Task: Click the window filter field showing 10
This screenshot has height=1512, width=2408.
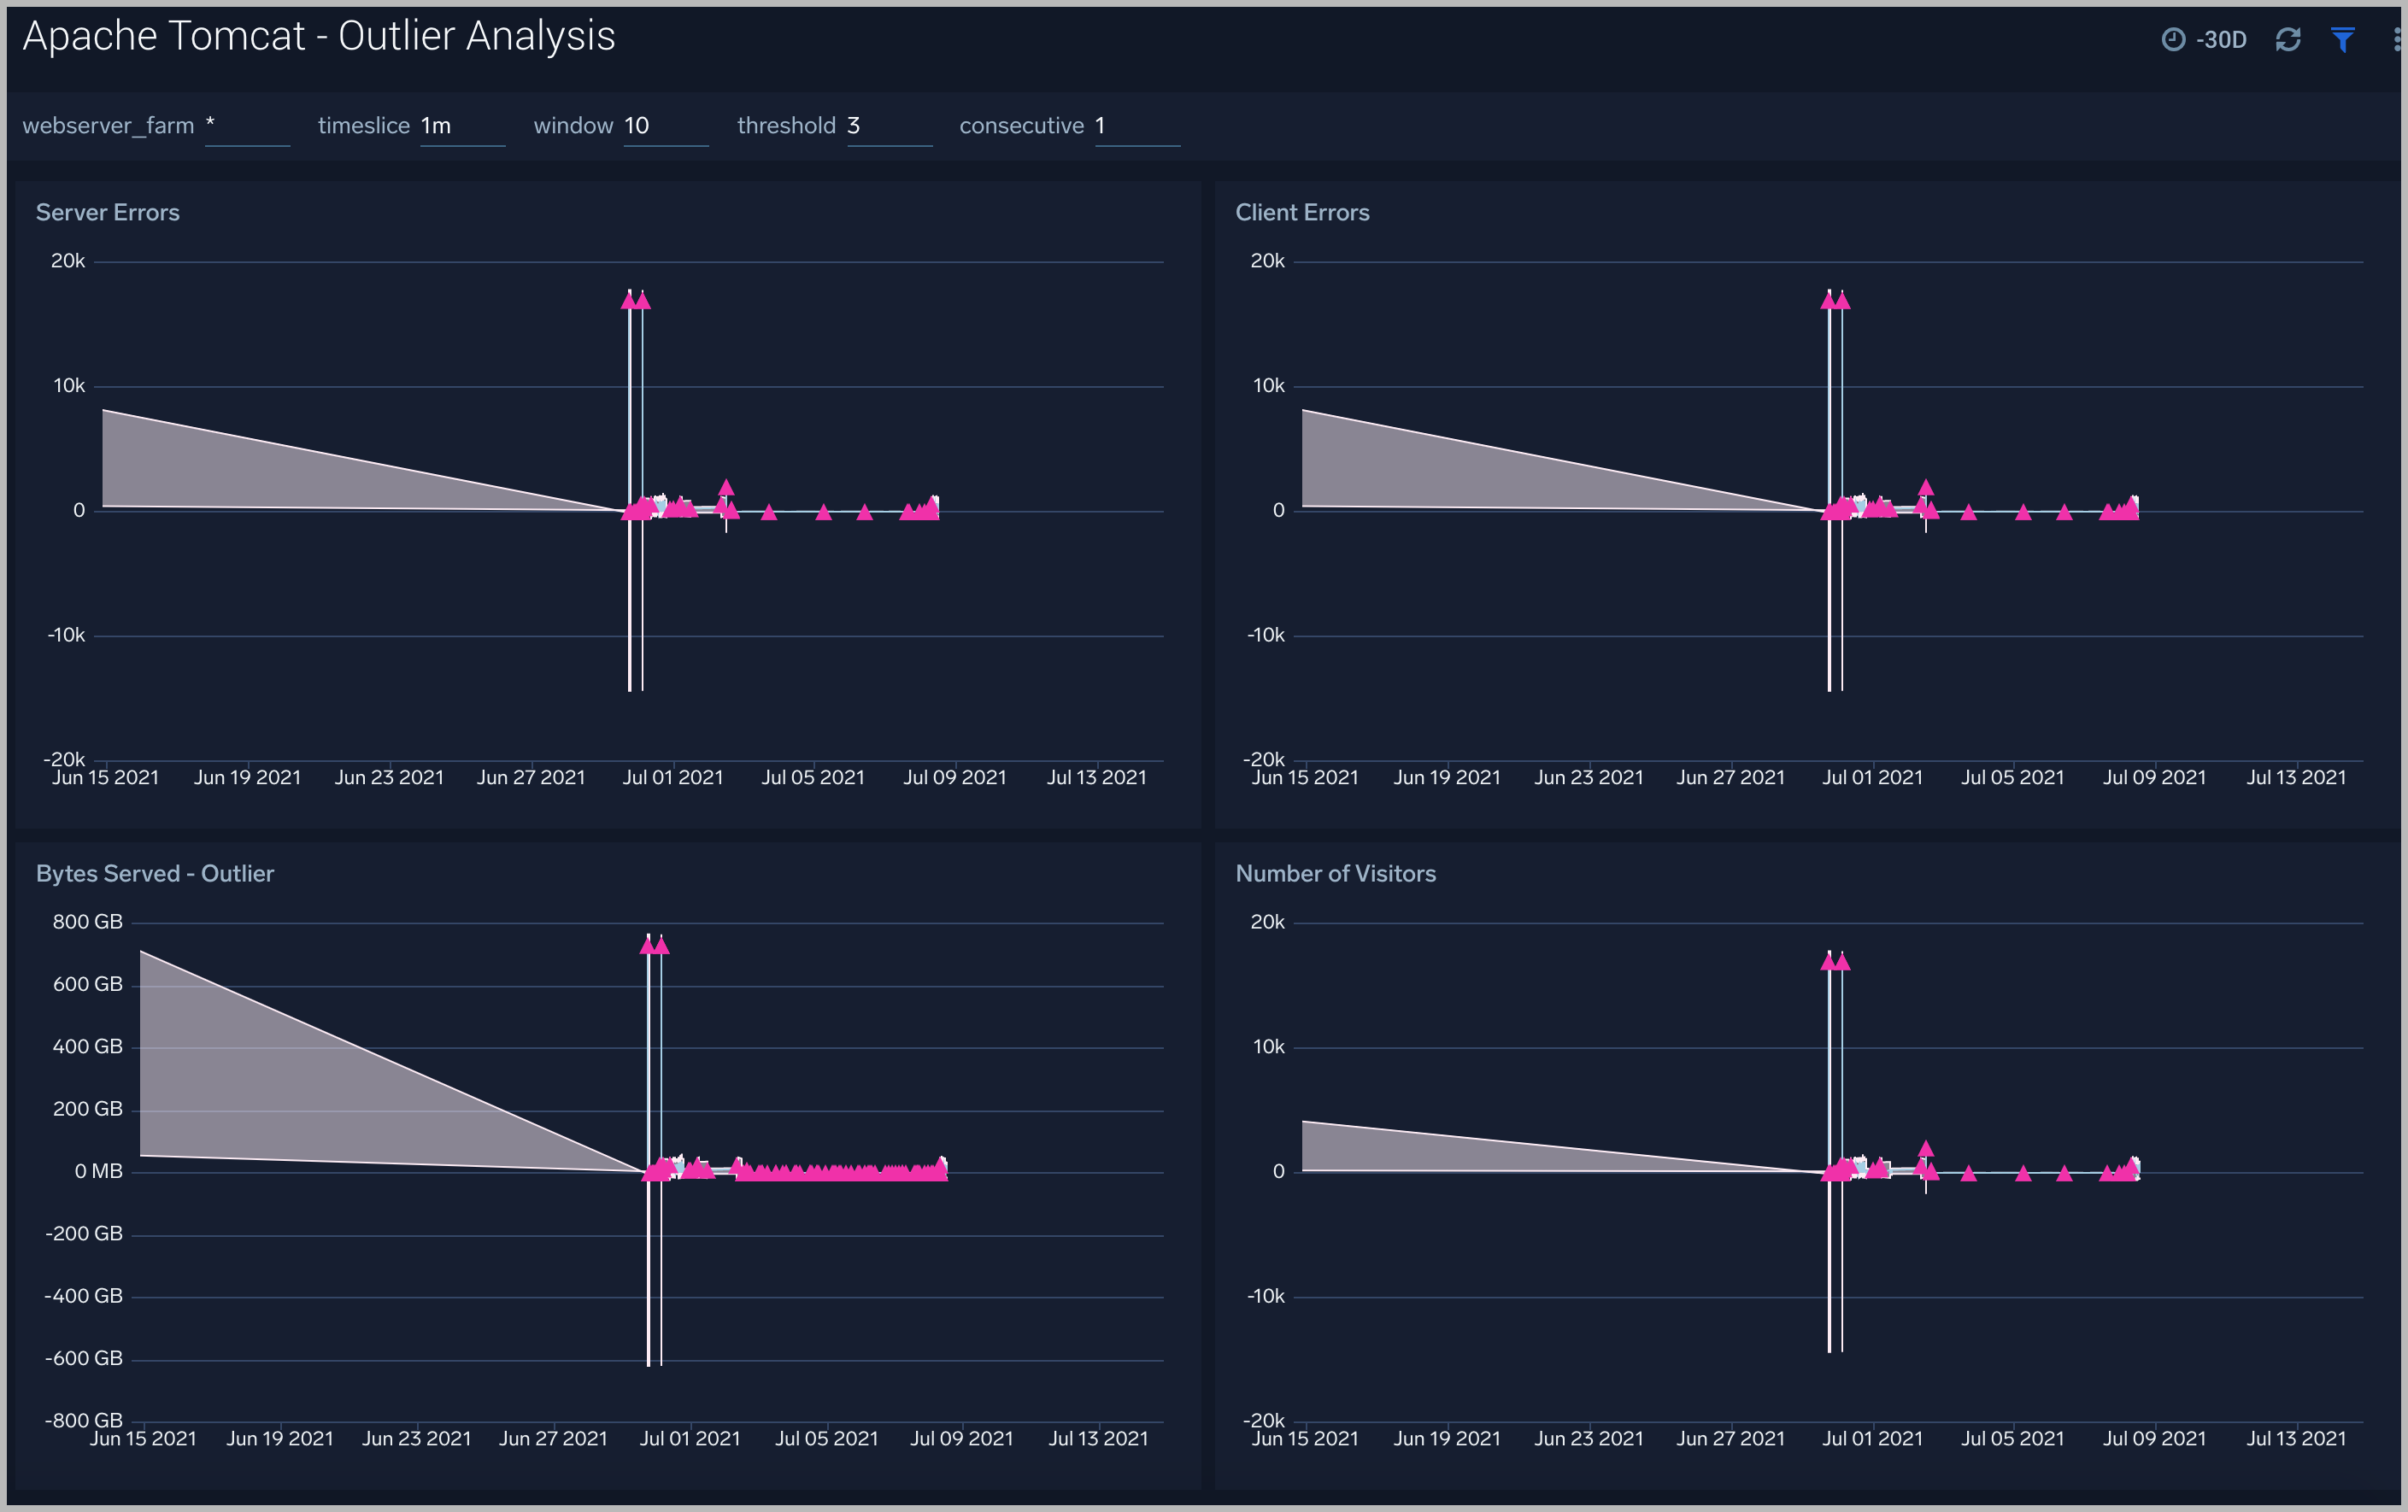Action: point(665,127)
